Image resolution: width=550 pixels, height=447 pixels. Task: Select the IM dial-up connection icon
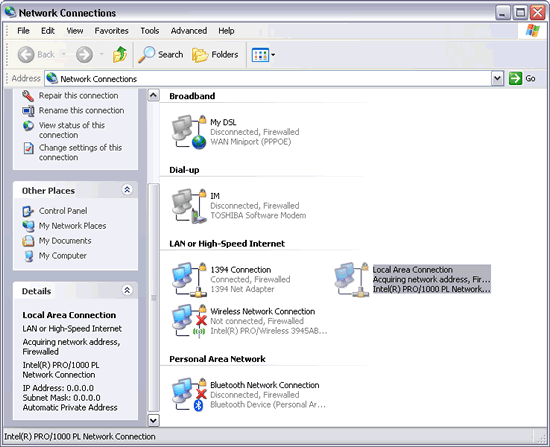(x=189, y=206)
